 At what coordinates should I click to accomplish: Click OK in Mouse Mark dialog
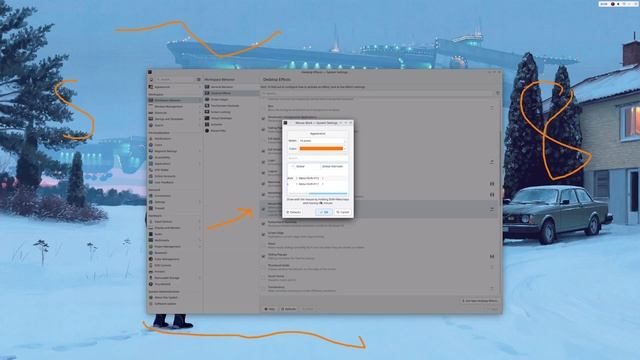coord(324,212)
